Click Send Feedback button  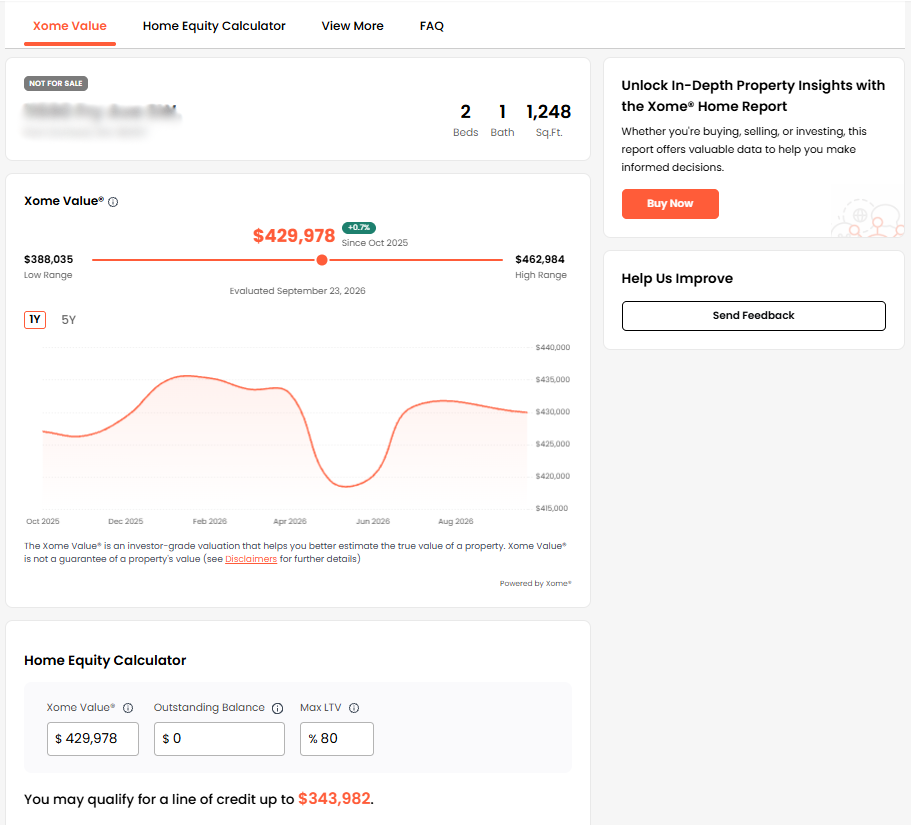(x=754, y=315)
